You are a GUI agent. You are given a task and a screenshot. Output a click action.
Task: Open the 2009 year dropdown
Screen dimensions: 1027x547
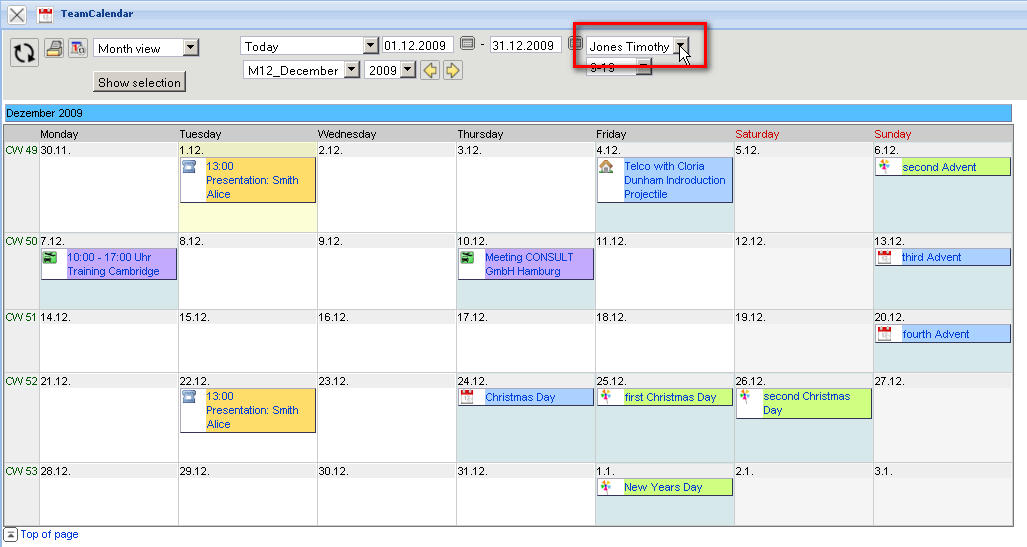click(x=407, y=70)
